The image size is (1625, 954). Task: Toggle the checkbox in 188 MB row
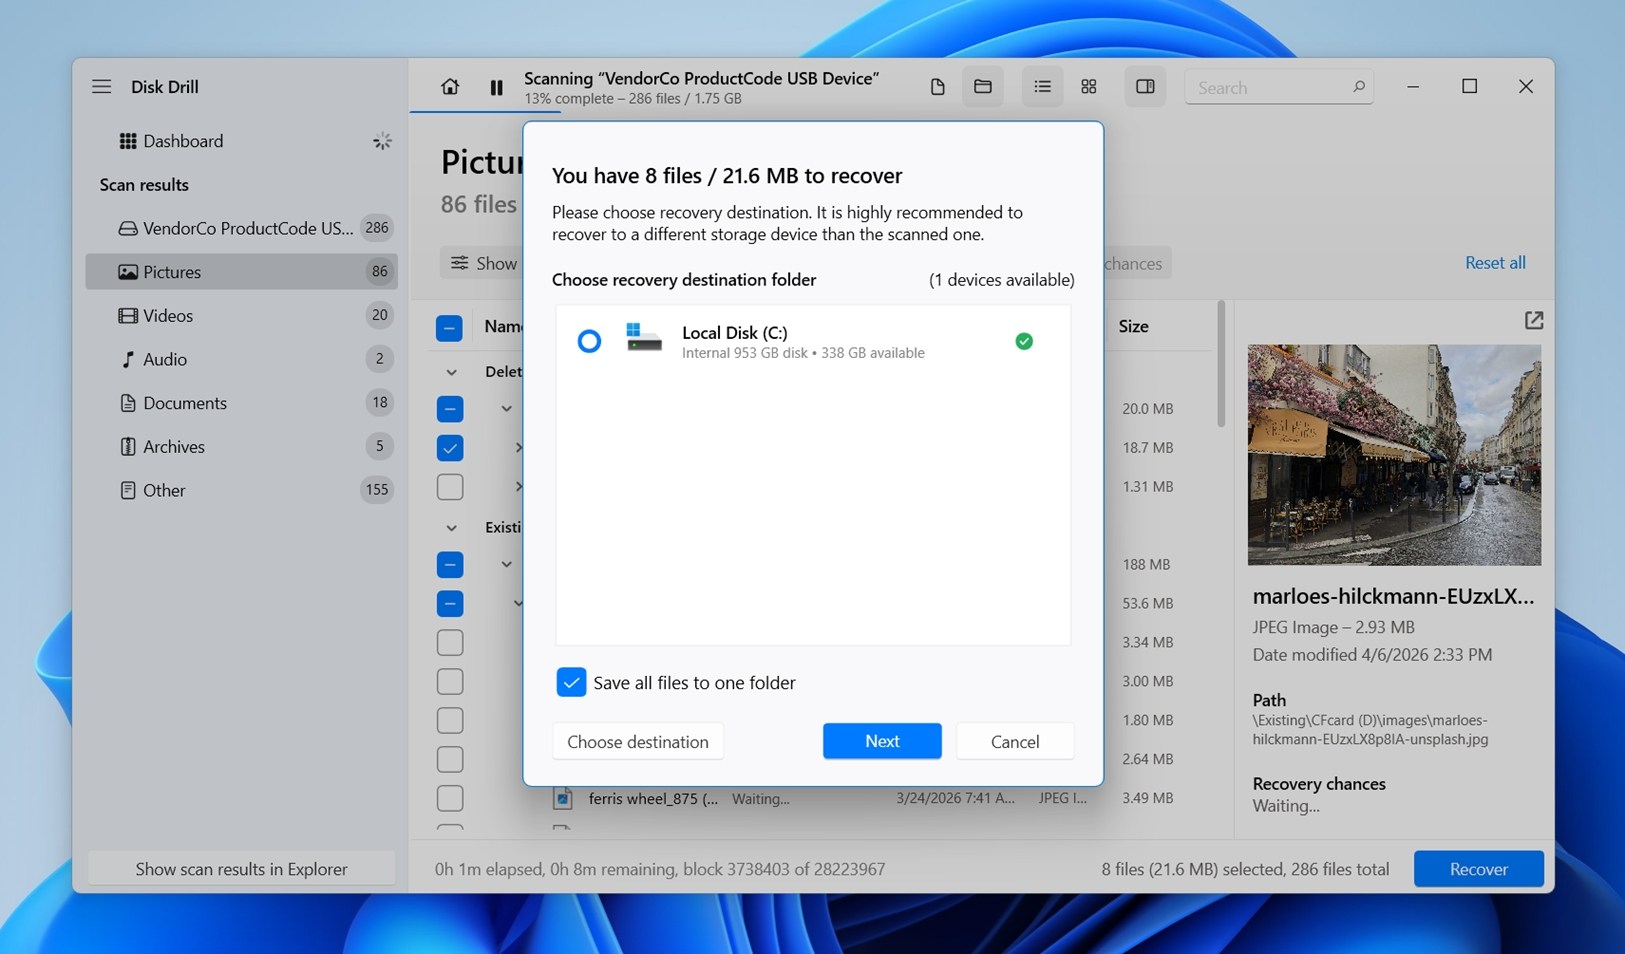click(x=450, y=565)
